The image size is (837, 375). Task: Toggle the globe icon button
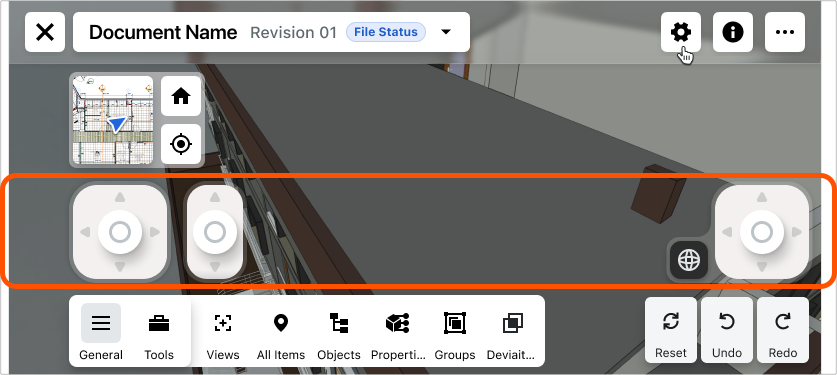[x=689, y=260]
